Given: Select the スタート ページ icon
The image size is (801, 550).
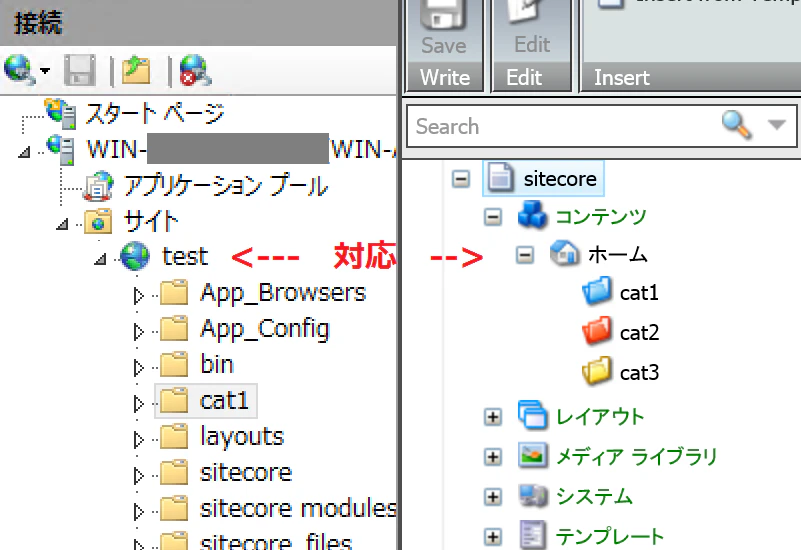Looking at the screenshot, I should pyautogui.click(x=61, y=113).
